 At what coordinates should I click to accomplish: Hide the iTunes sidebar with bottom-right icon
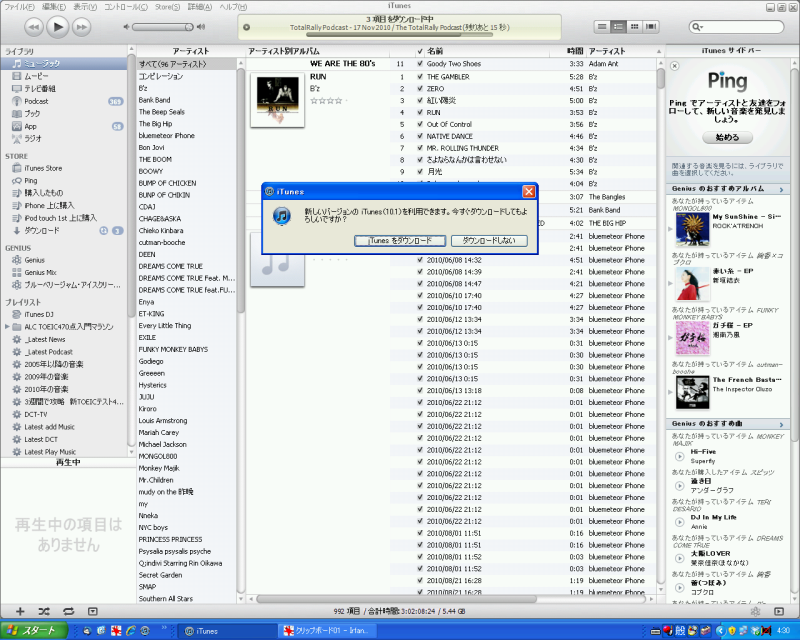tap(779, 611)
